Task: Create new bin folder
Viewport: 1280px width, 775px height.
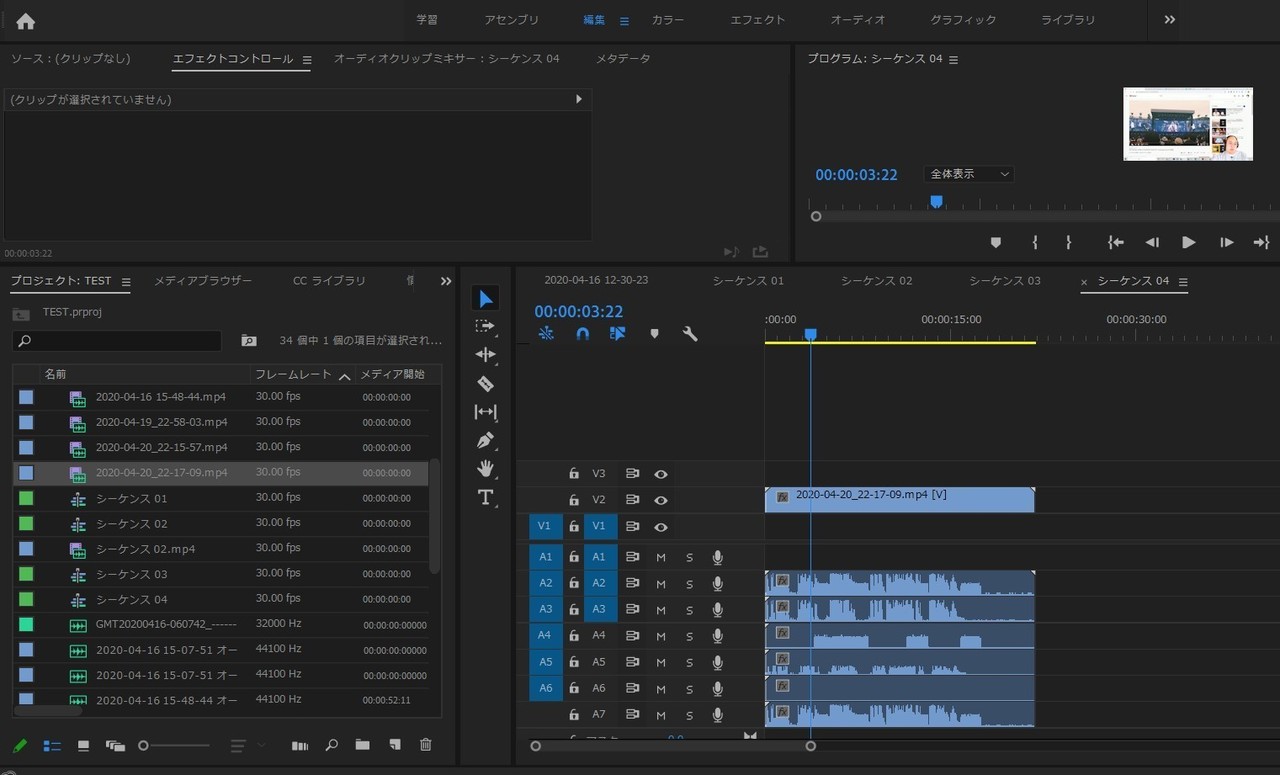Action: click(362, 745)
